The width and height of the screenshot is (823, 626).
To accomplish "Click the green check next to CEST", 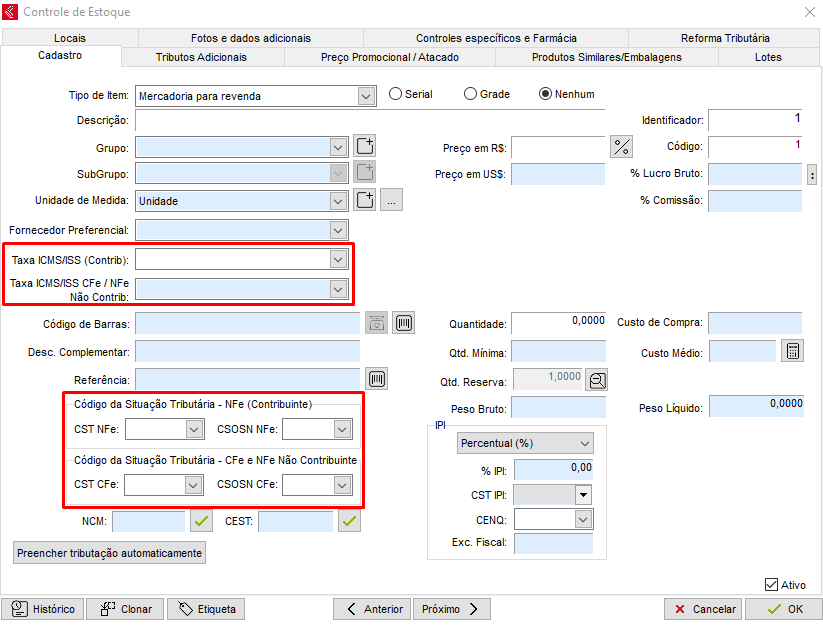I will pos(349,521).
